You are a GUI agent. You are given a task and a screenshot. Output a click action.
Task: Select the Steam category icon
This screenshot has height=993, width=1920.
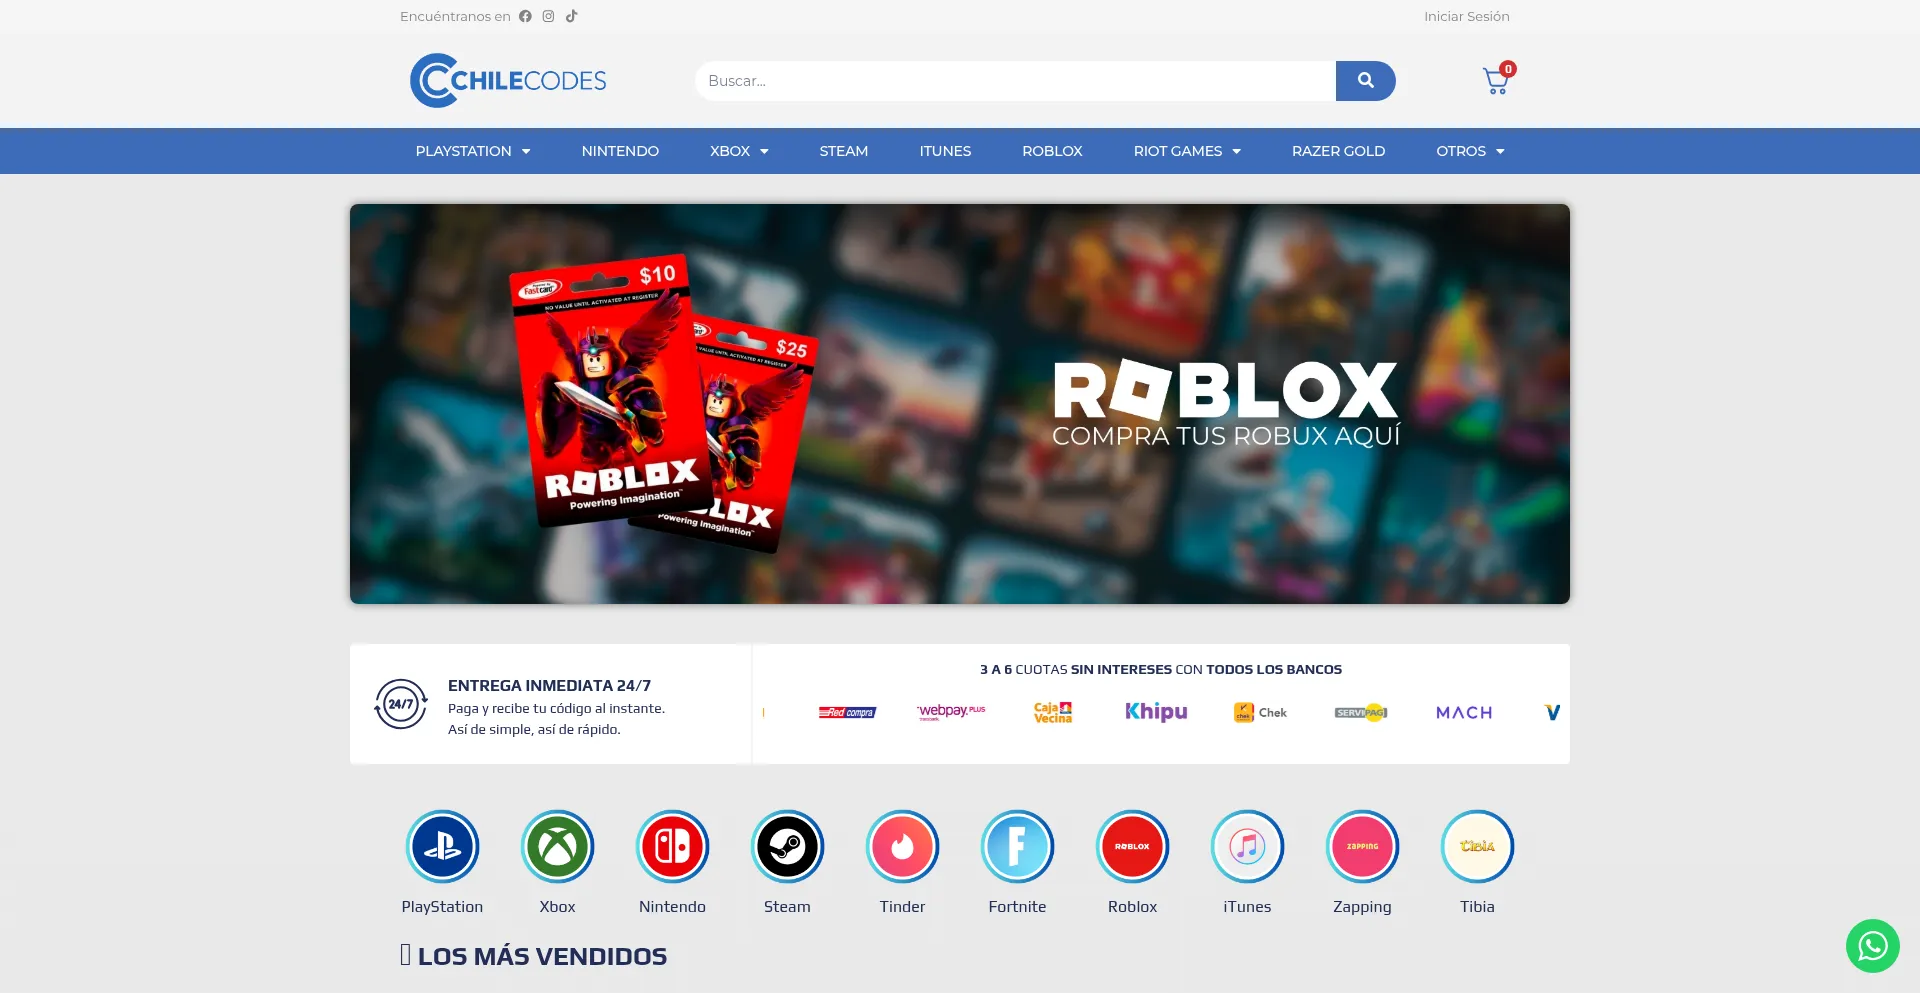tap(787, 847)
